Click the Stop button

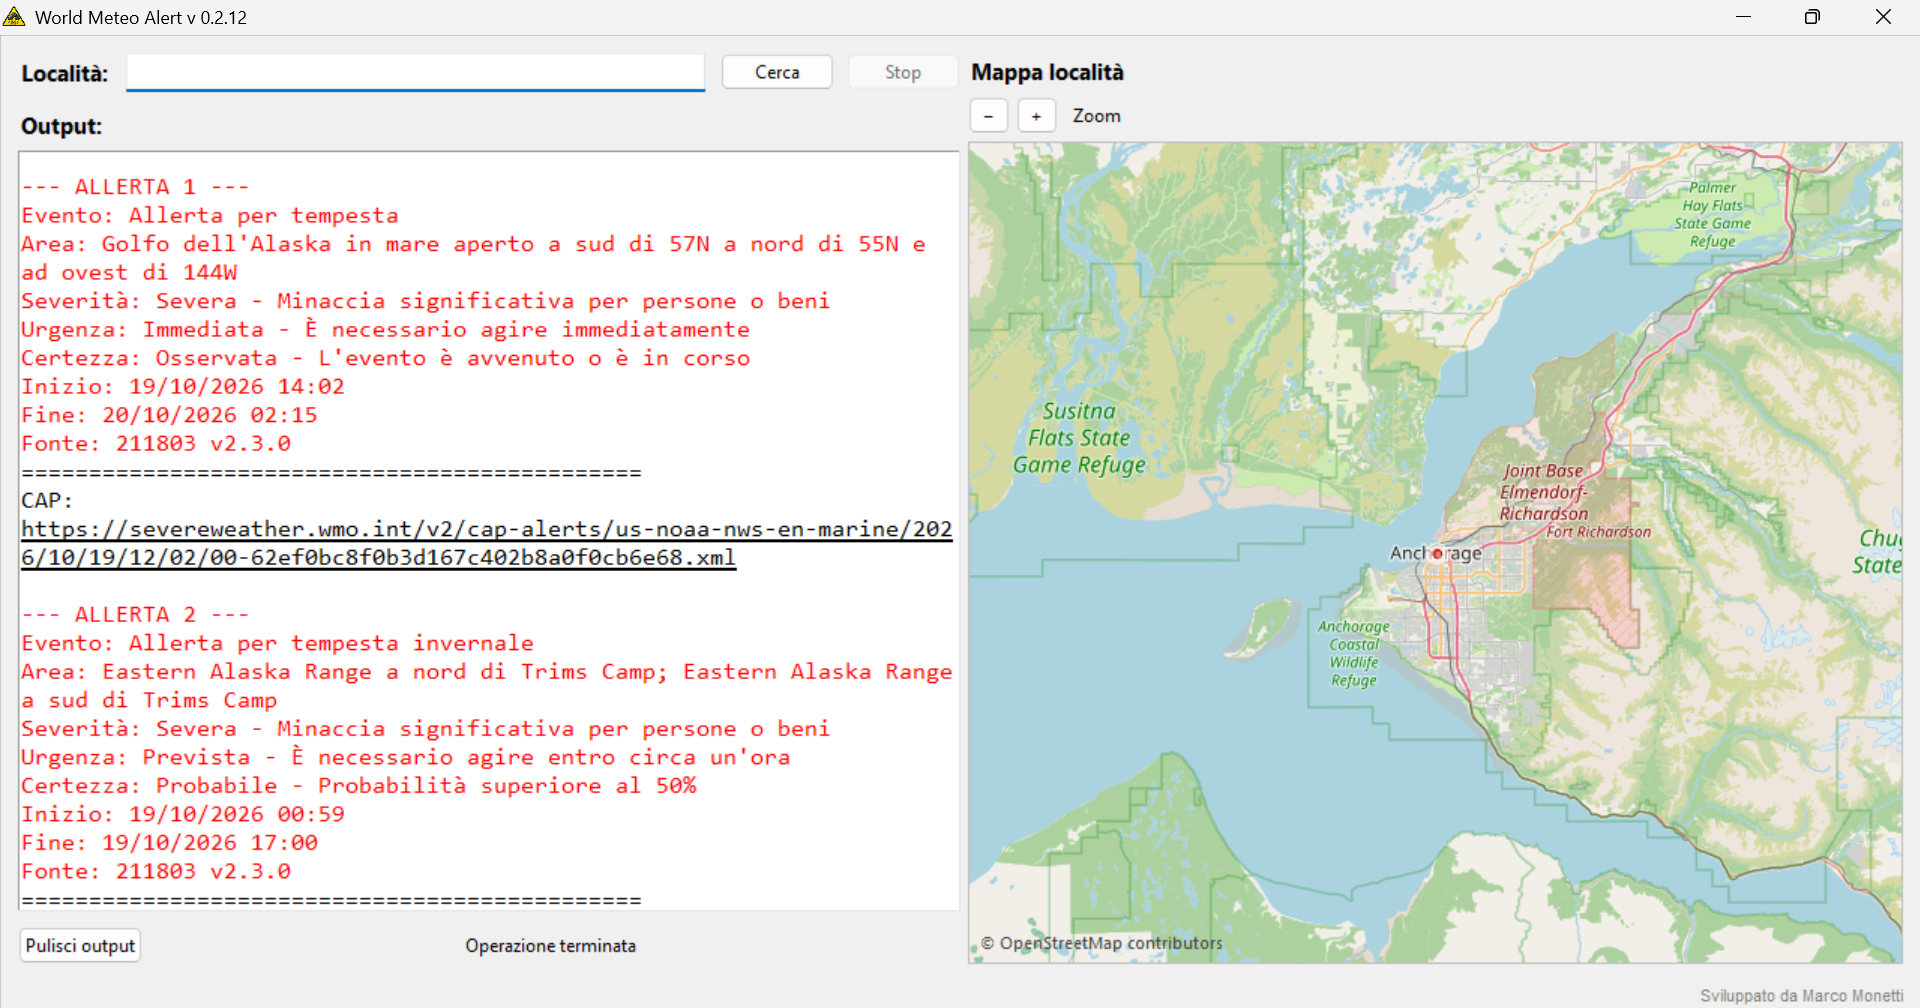click(903, 72)
